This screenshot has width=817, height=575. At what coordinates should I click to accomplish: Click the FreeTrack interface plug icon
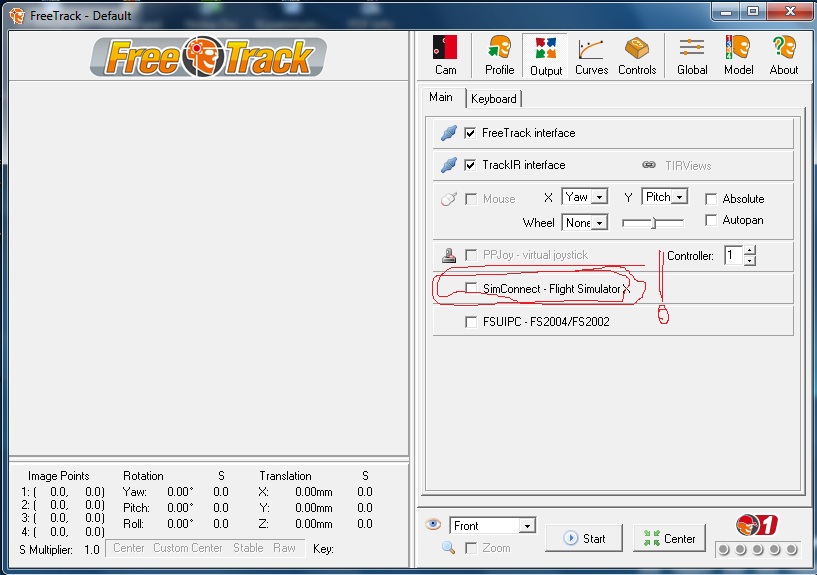click(449, 133)
